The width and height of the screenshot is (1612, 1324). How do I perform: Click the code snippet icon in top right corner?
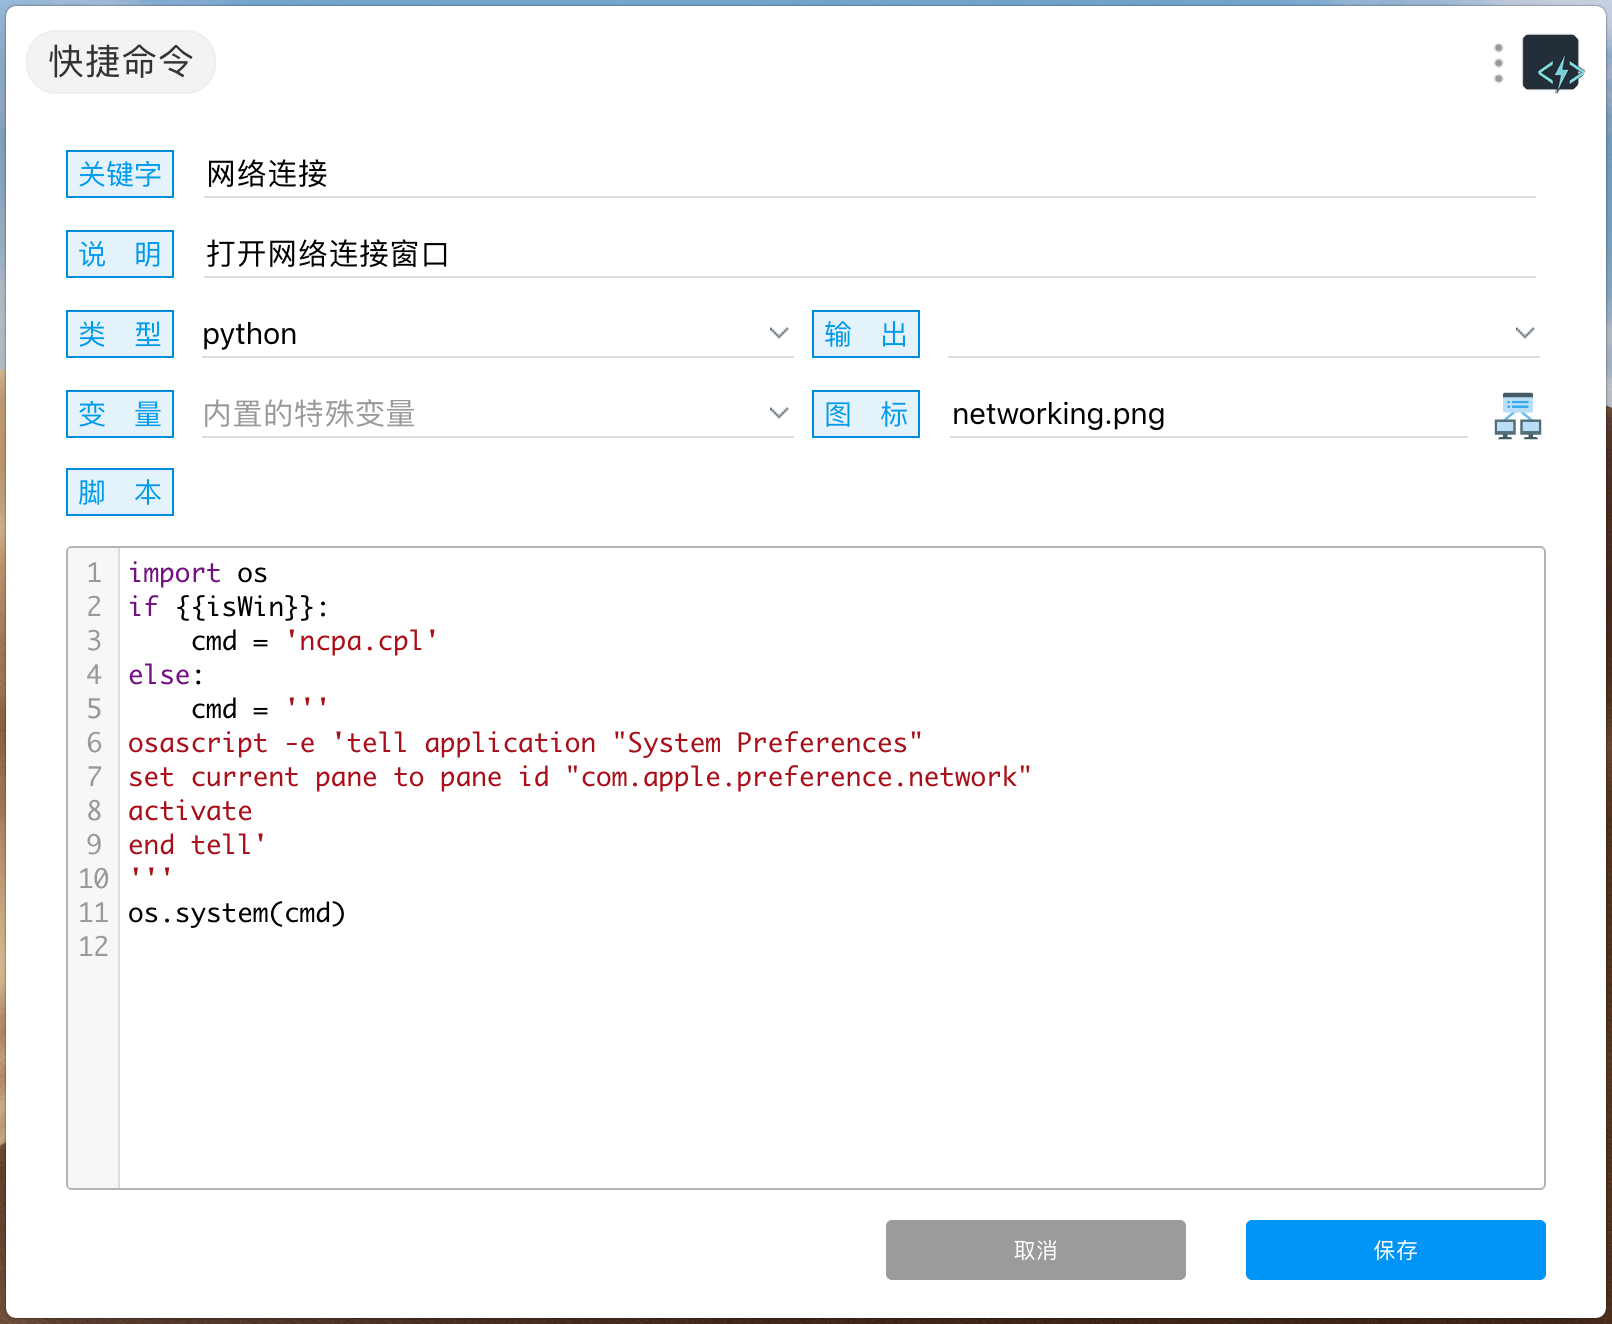[x=1551, y=62]
